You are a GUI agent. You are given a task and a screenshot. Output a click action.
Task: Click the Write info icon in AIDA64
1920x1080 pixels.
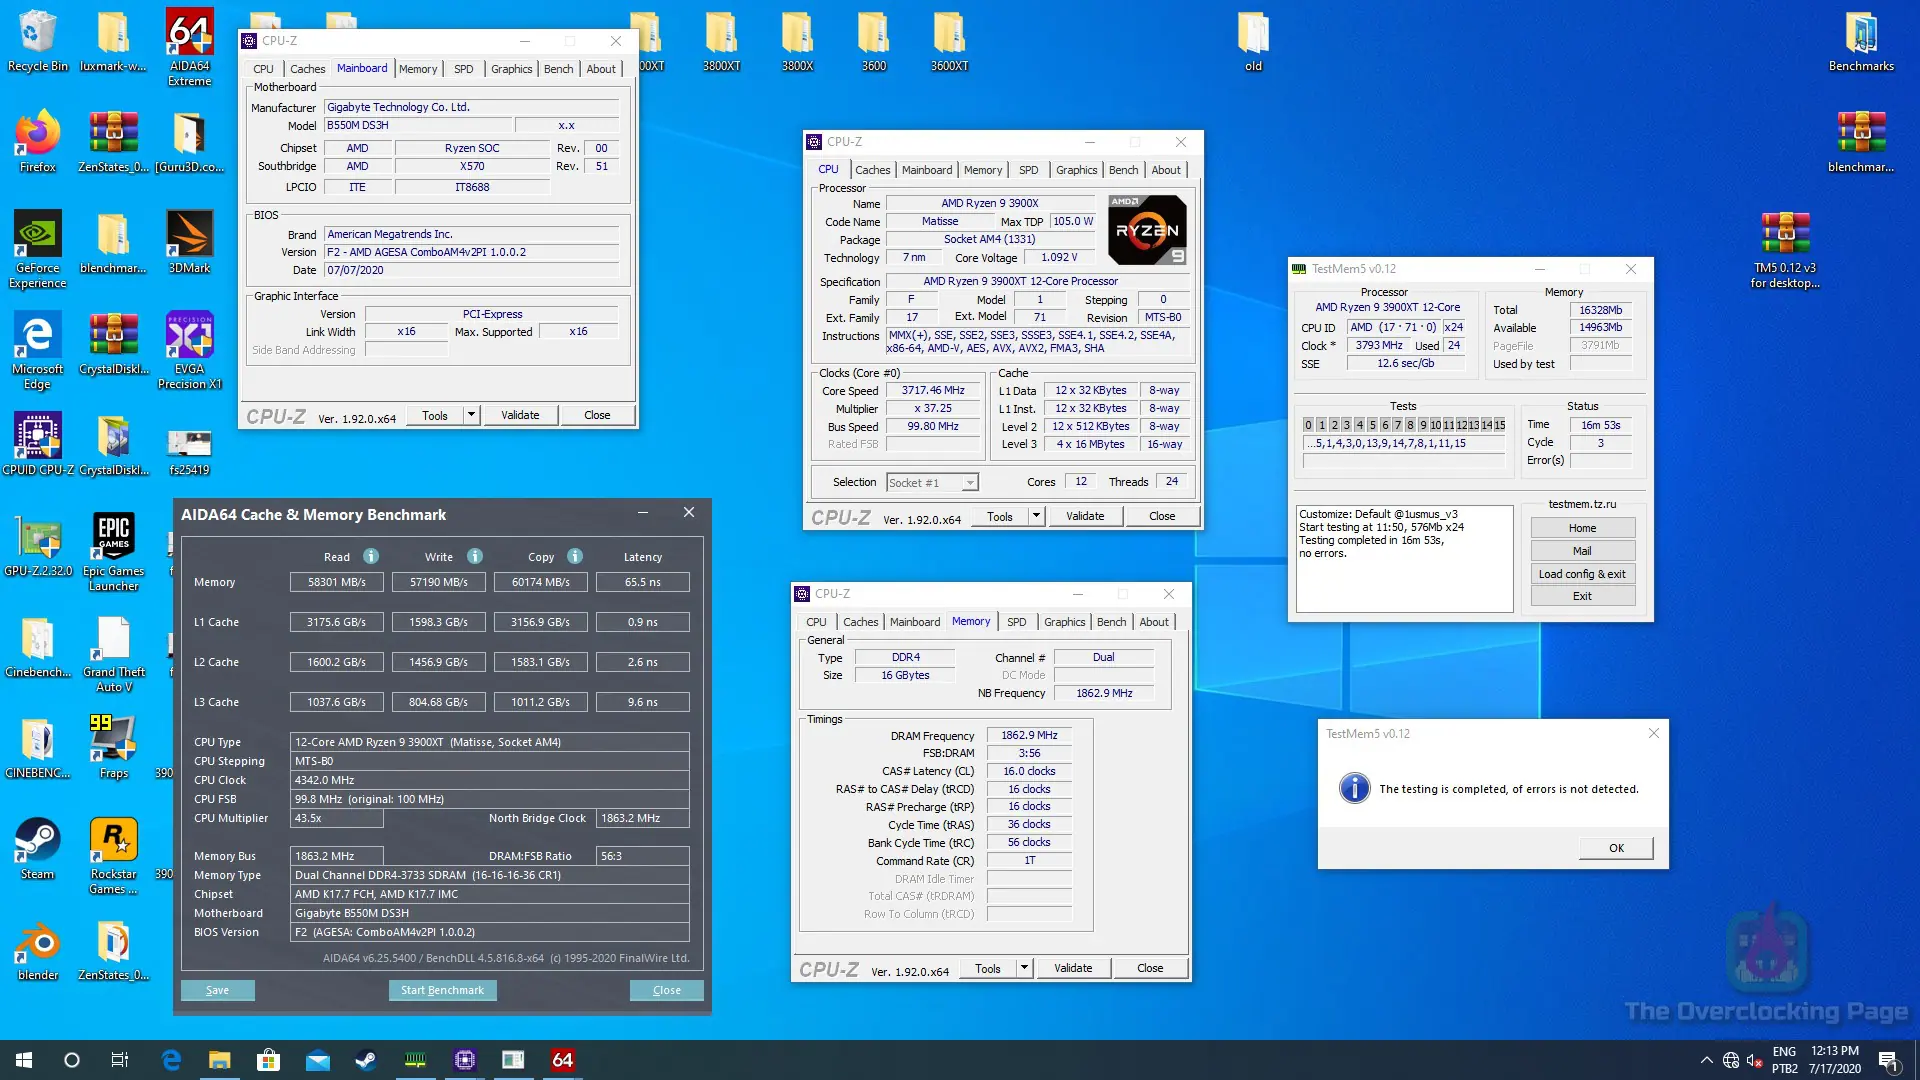coord(475,556)
